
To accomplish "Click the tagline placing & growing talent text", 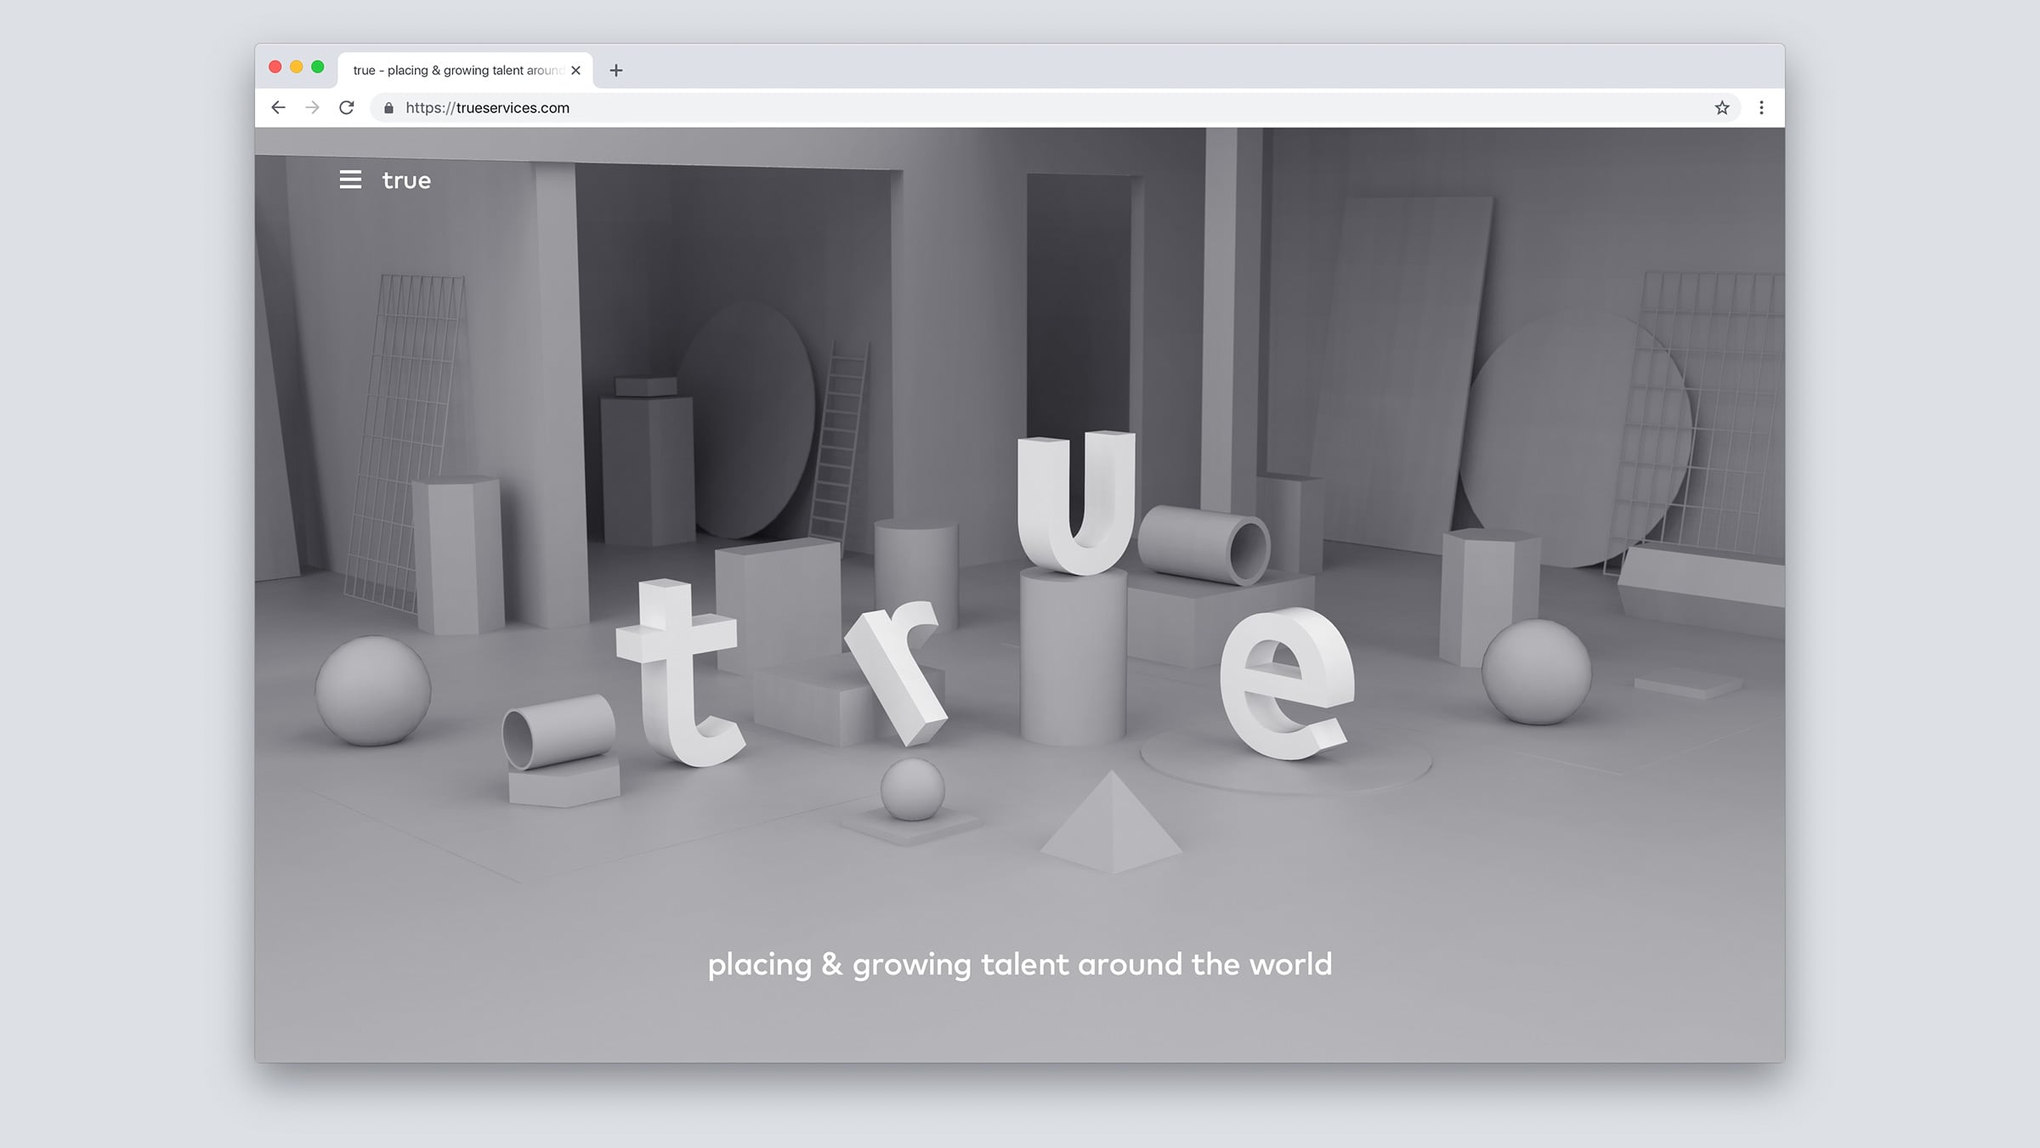I will point(1020,964).
